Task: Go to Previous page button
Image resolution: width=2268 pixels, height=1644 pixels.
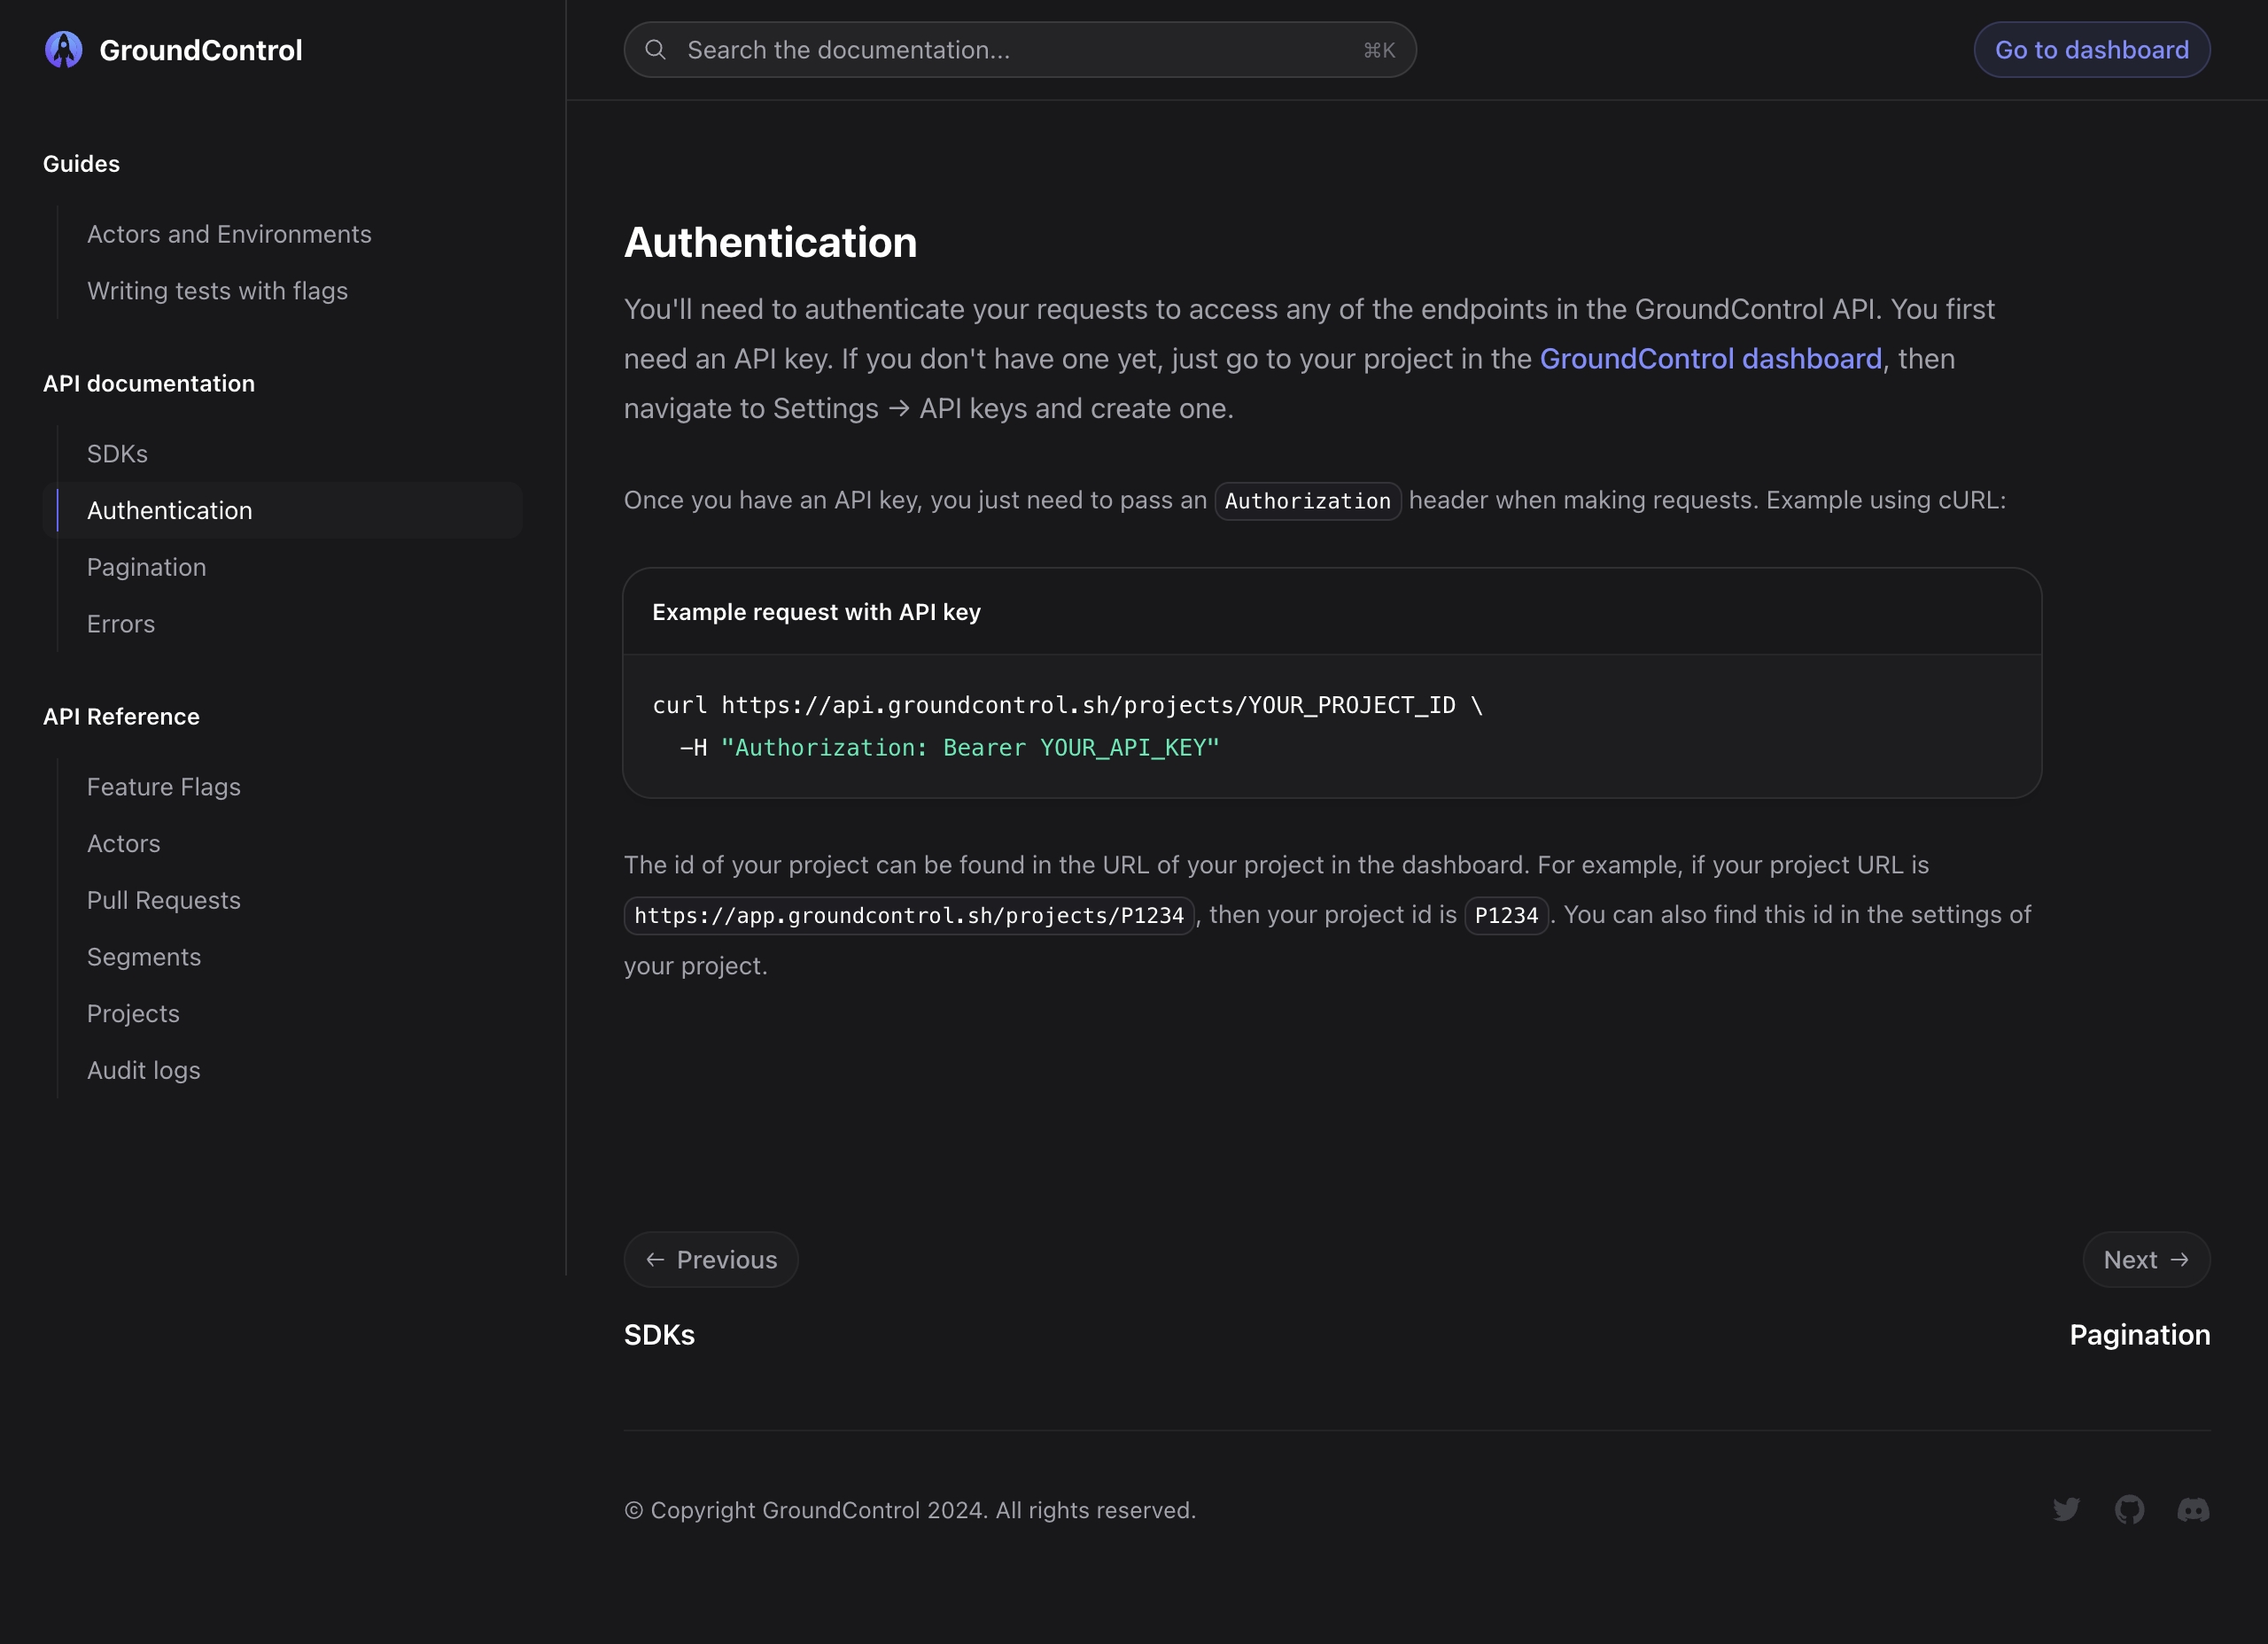Action: 711,1260
